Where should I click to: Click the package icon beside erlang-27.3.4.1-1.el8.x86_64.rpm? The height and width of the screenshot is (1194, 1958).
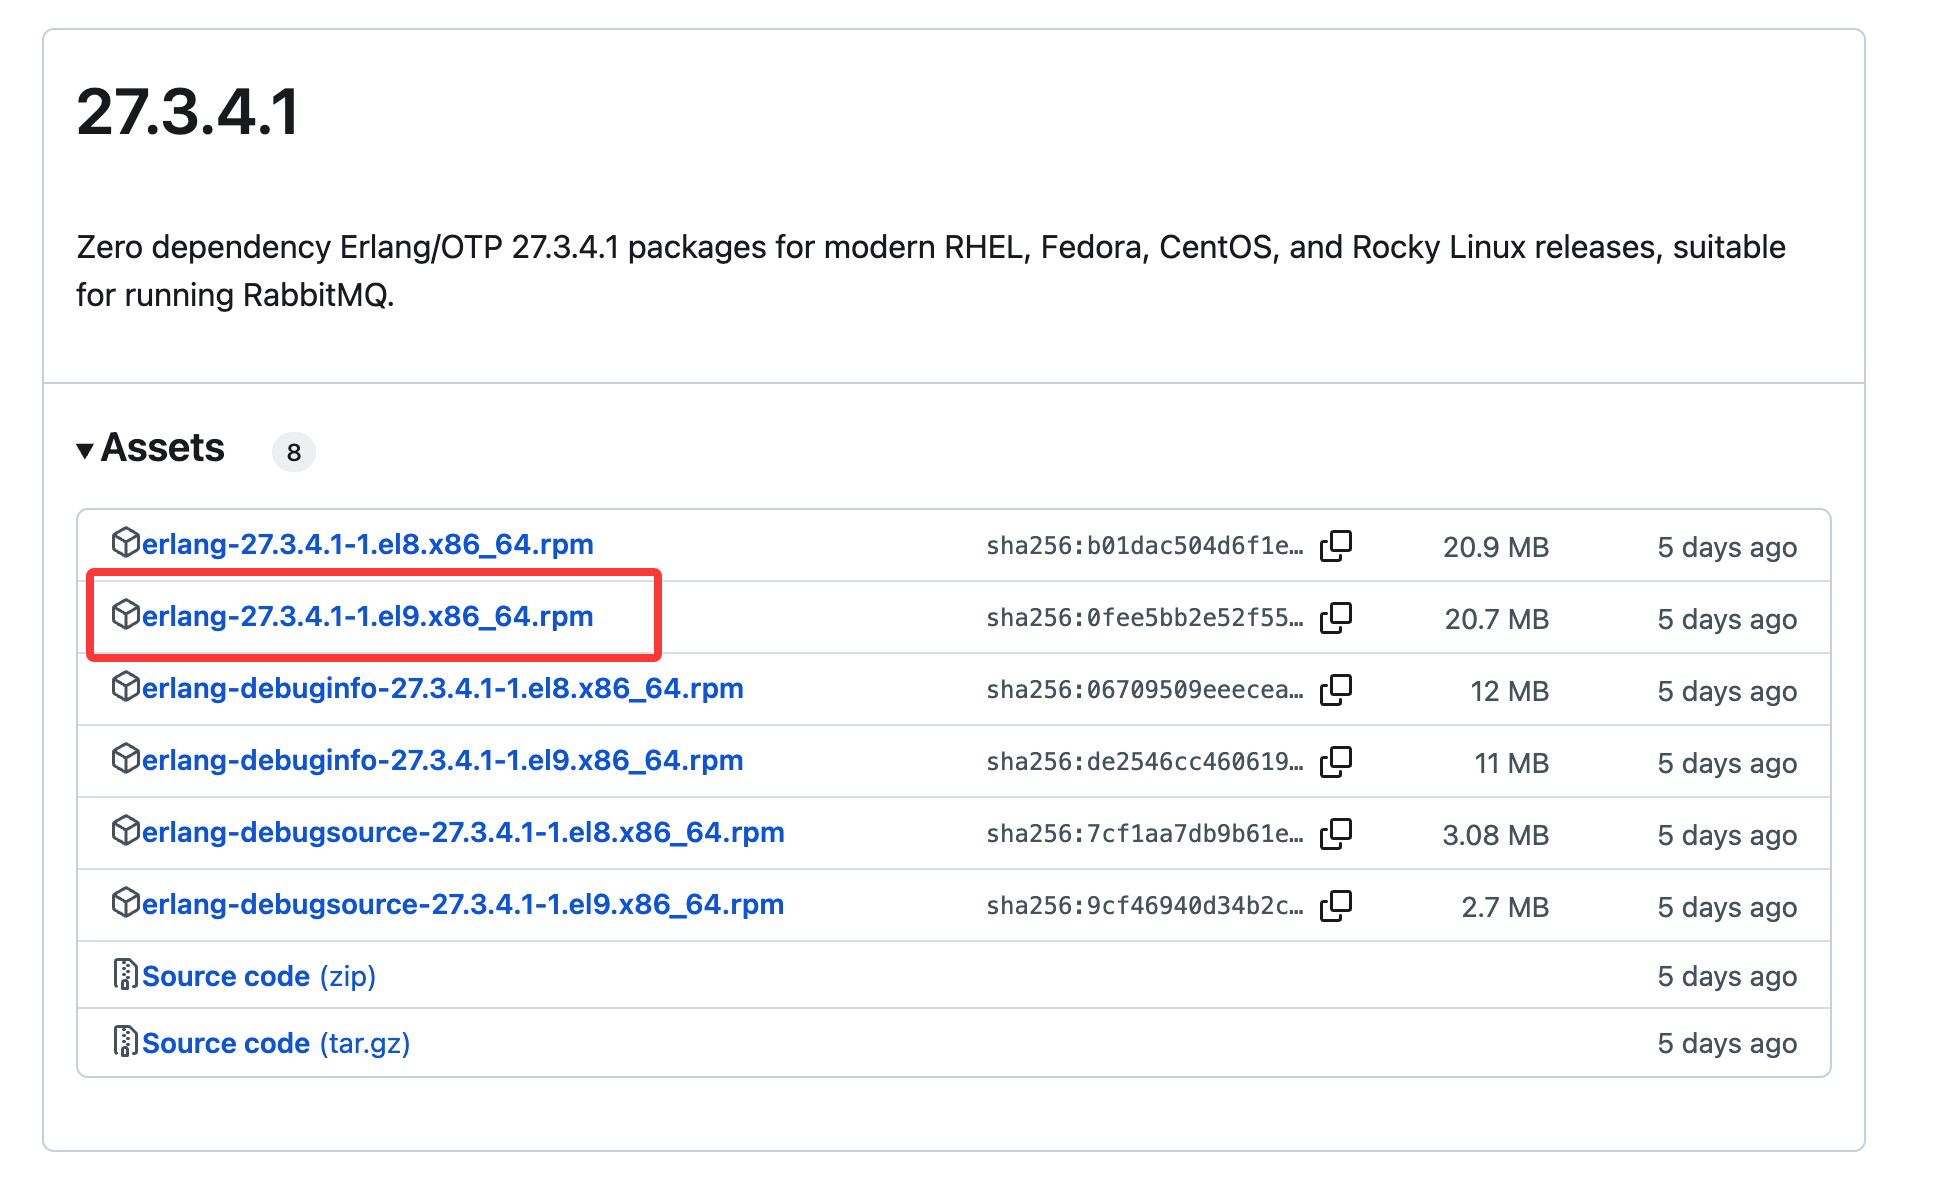pyautogui.click(x=124, y=543)
